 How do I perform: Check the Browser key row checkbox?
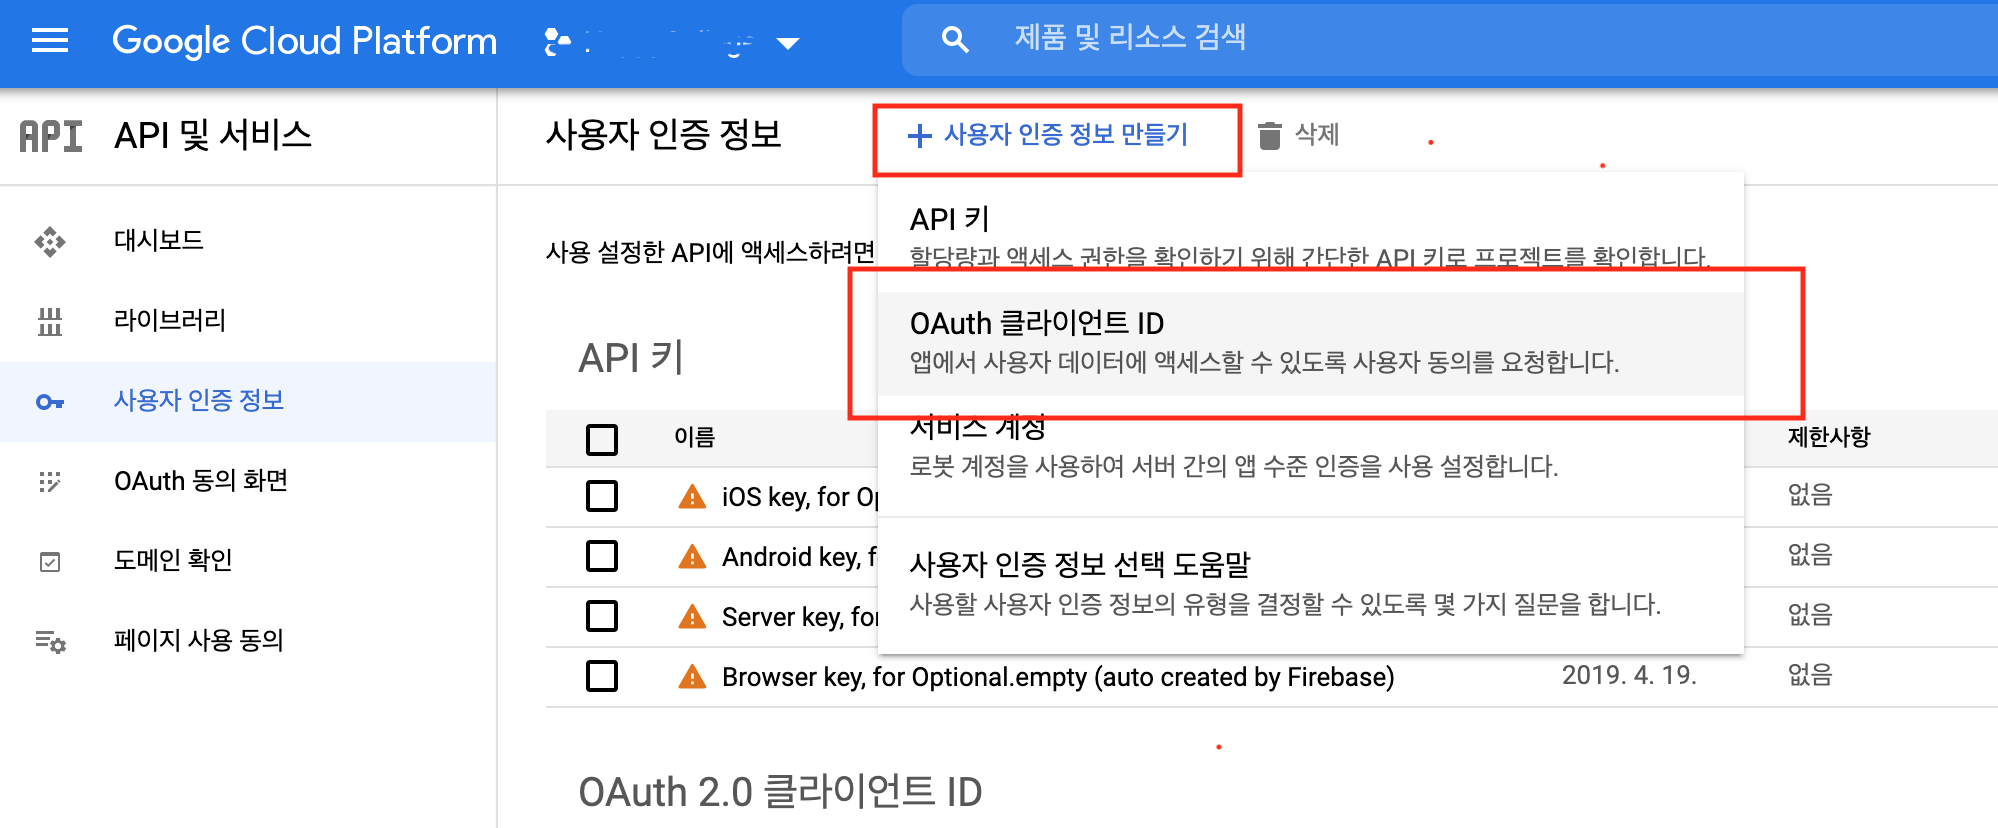point(602,676)
